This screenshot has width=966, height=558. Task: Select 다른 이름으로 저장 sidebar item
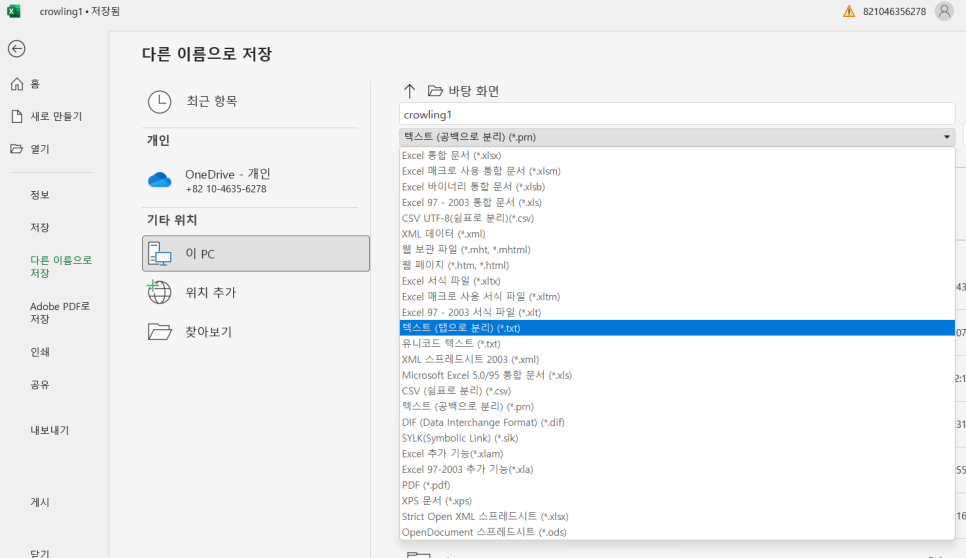[60, 266]
